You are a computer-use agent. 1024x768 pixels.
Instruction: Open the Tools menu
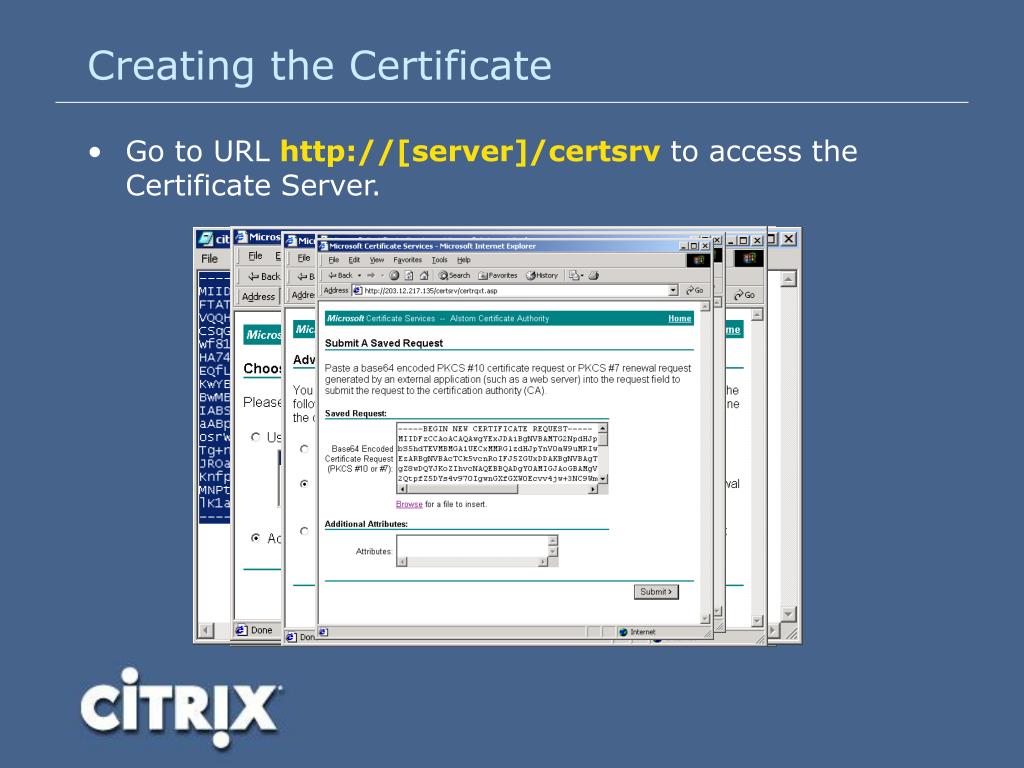click(440, 260)
